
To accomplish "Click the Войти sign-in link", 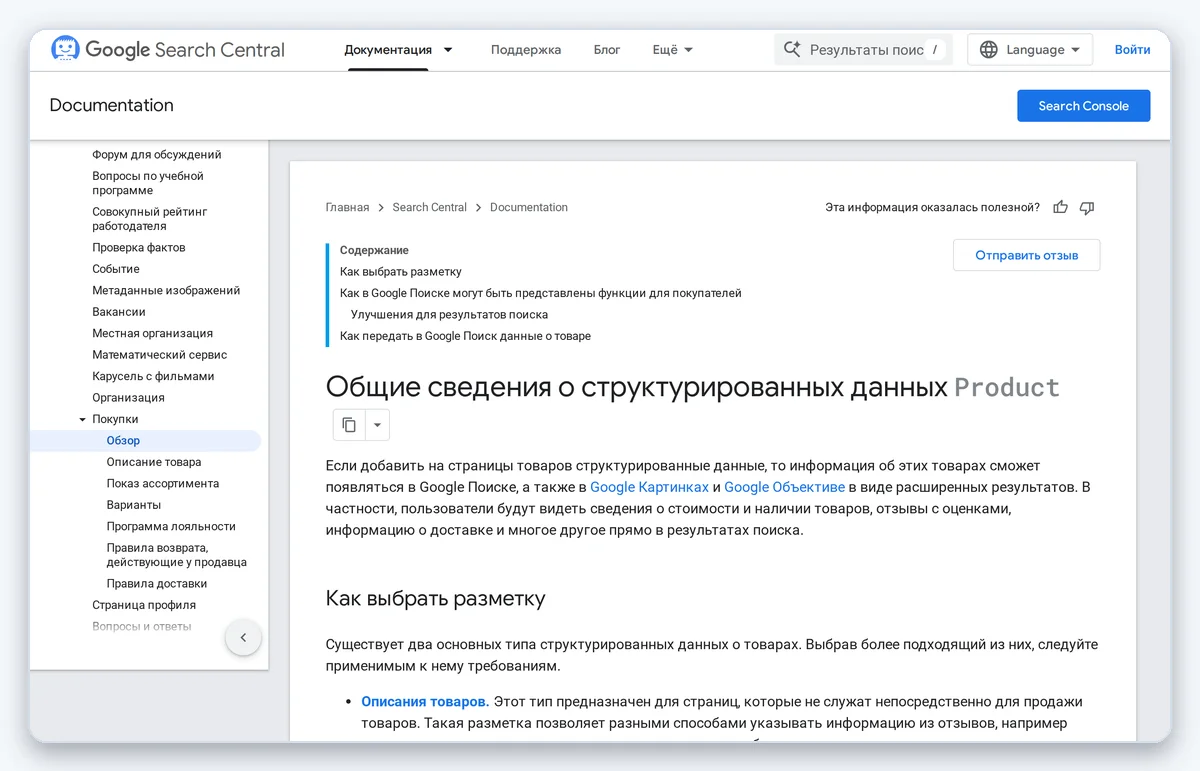I will pos(1132,49).
